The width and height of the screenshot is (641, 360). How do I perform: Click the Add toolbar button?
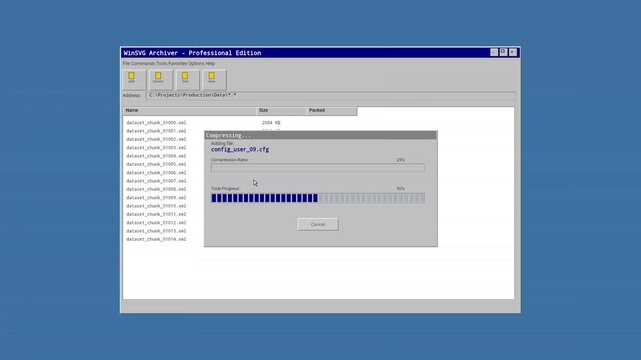pyautogui.click(x=134, y=80)
